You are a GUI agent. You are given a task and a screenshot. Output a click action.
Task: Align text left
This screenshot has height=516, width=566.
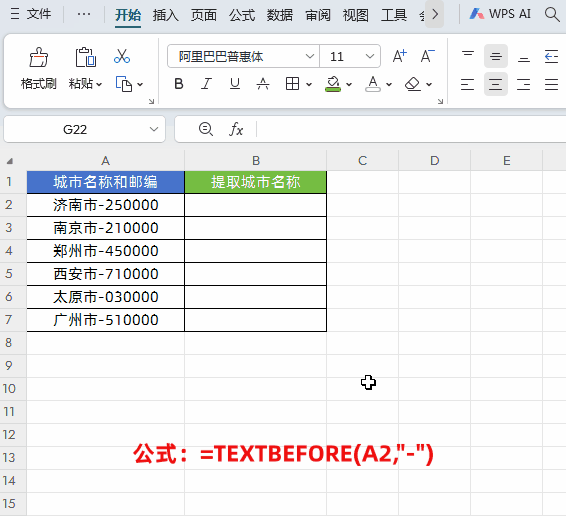(467, 84)
